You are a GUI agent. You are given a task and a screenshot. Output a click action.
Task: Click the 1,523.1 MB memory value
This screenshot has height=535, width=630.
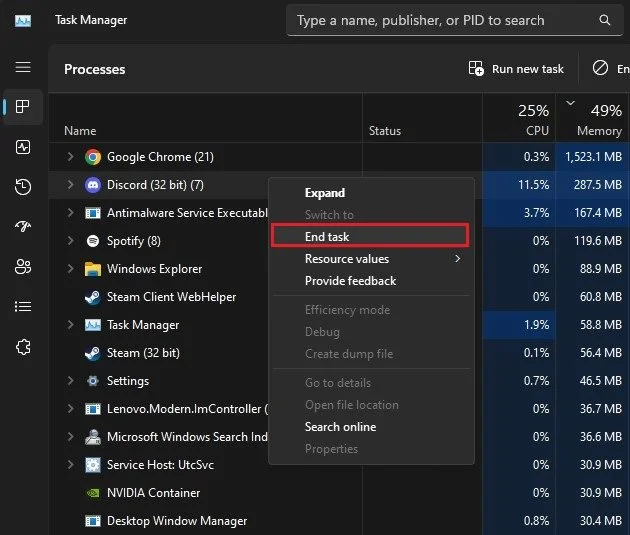tap(593, 157)
